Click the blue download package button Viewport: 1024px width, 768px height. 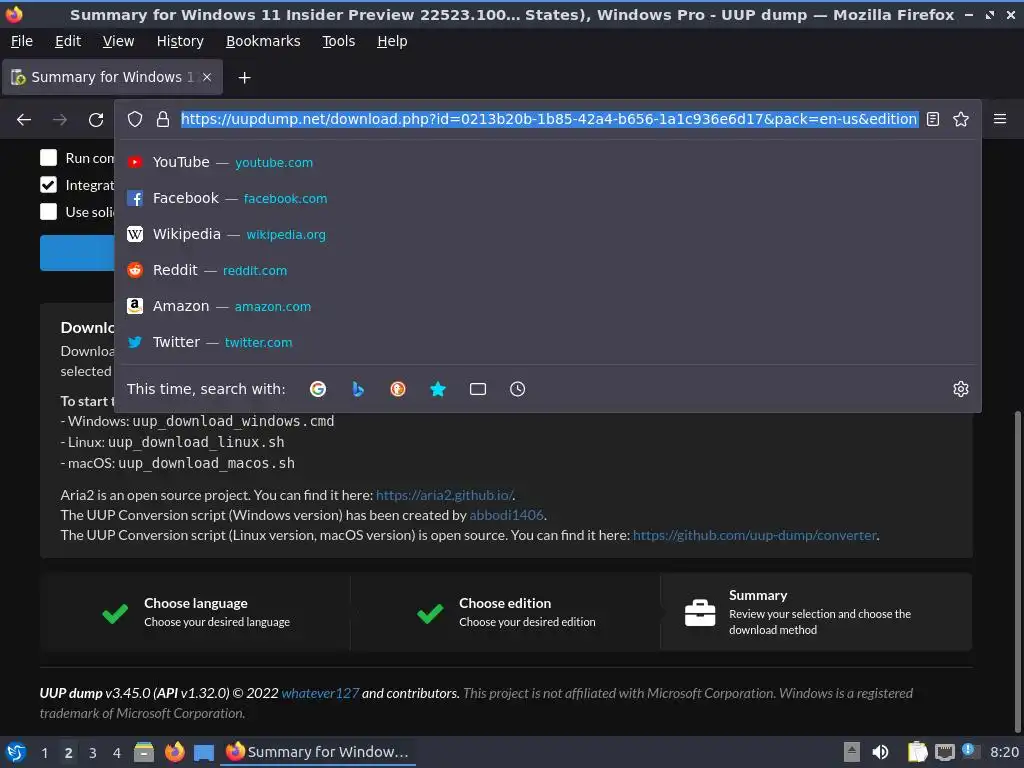click(x=77, y=253)
